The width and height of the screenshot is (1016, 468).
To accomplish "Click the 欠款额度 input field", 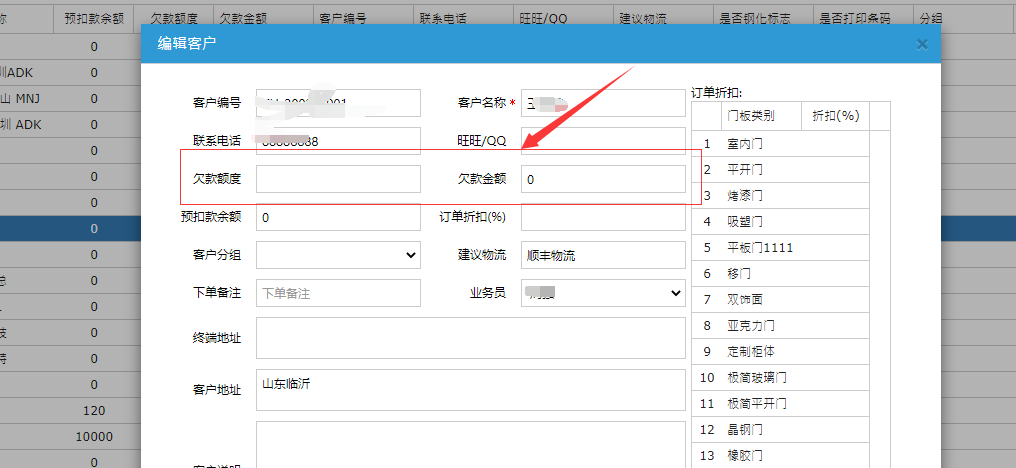I will click(338, 179).
